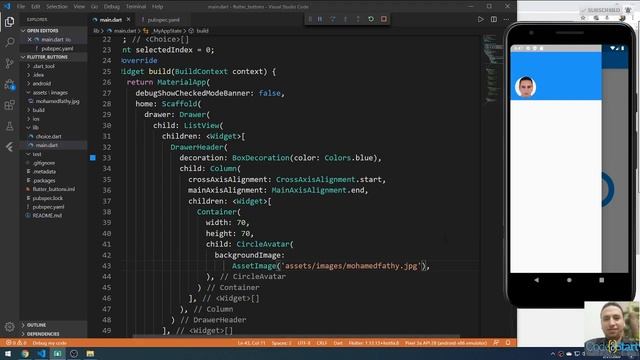Open the Extensions view
Image resolution: width=640 pixels, height=360 pixels.
coord(9,105)
